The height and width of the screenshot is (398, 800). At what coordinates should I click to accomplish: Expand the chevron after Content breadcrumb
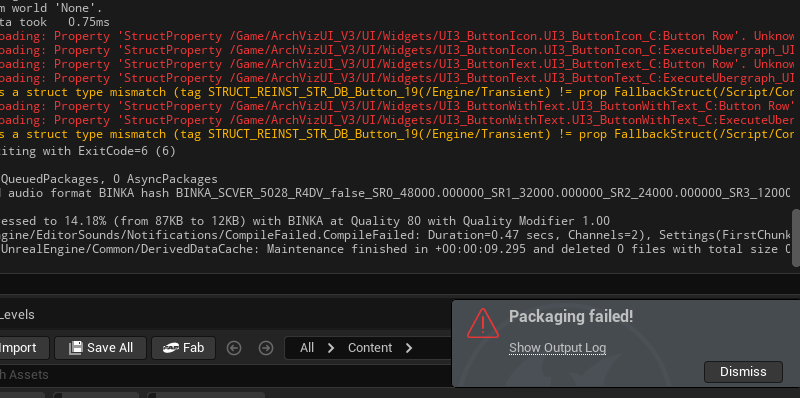(x=409, y=348)
